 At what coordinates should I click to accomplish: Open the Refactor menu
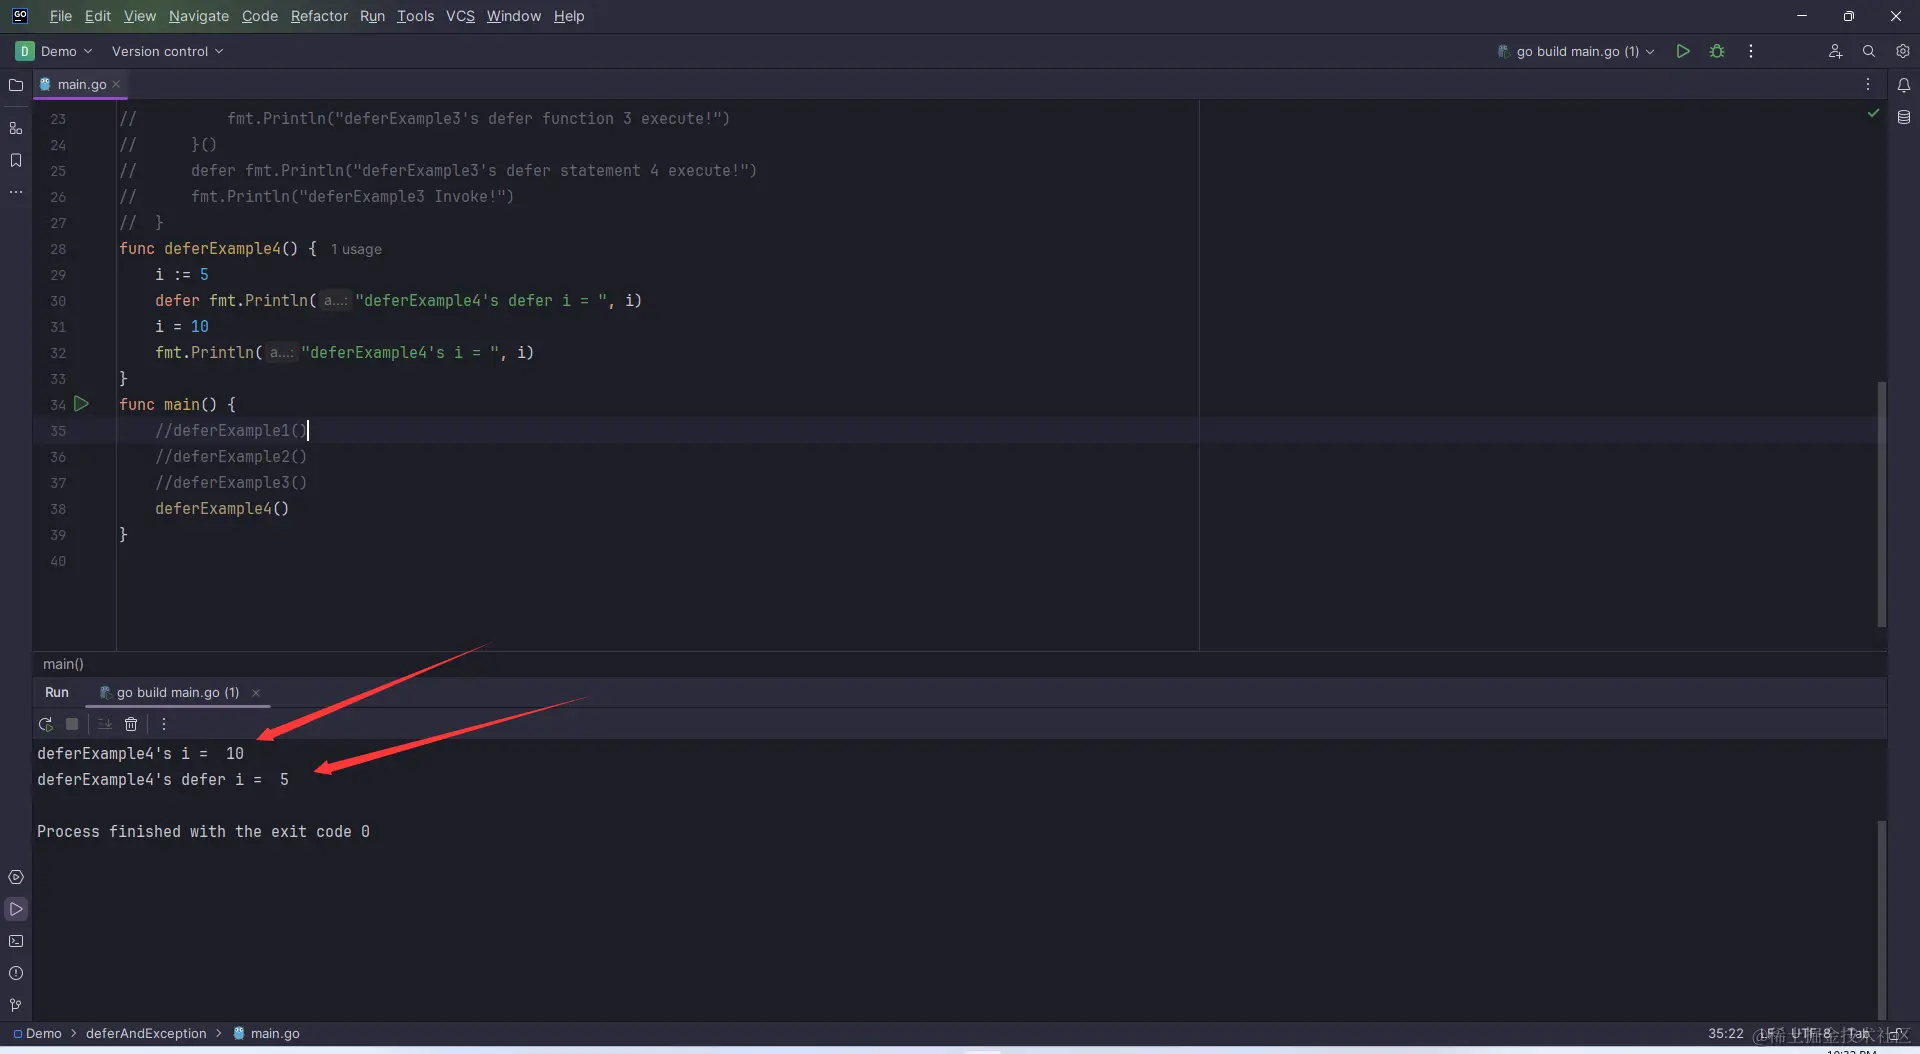pyautogui.click(x=319, y=16)
